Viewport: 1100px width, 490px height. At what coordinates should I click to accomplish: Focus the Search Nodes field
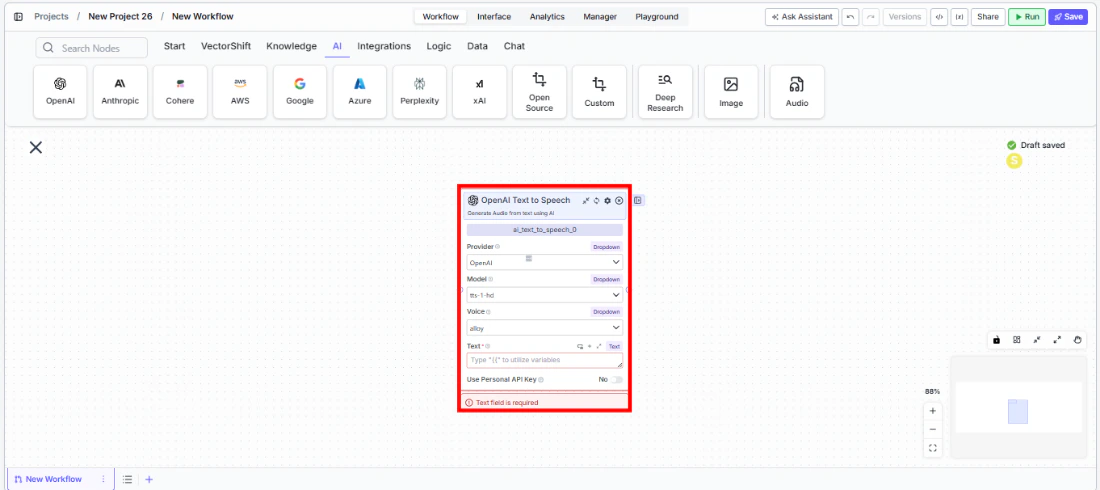92,48
